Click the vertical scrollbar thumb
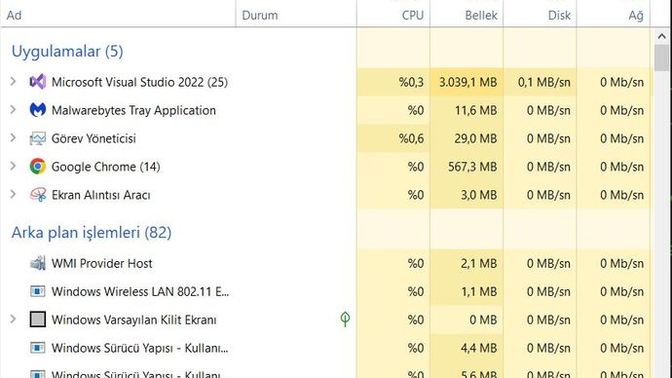672x378 pixels. [662, 57]
